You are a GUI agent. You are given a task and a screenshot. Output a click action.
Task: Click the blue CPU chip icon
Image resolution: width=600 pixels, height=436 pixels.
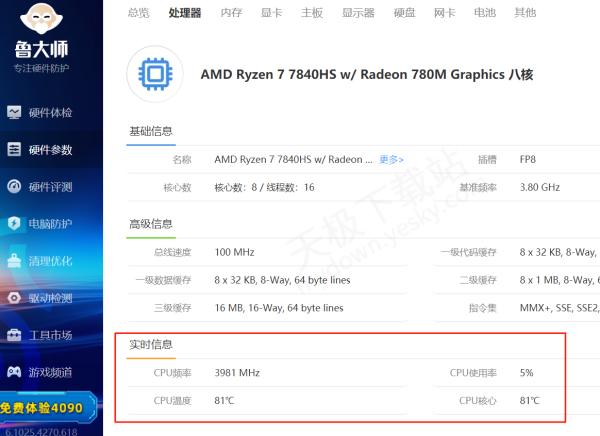click(155, 74)
